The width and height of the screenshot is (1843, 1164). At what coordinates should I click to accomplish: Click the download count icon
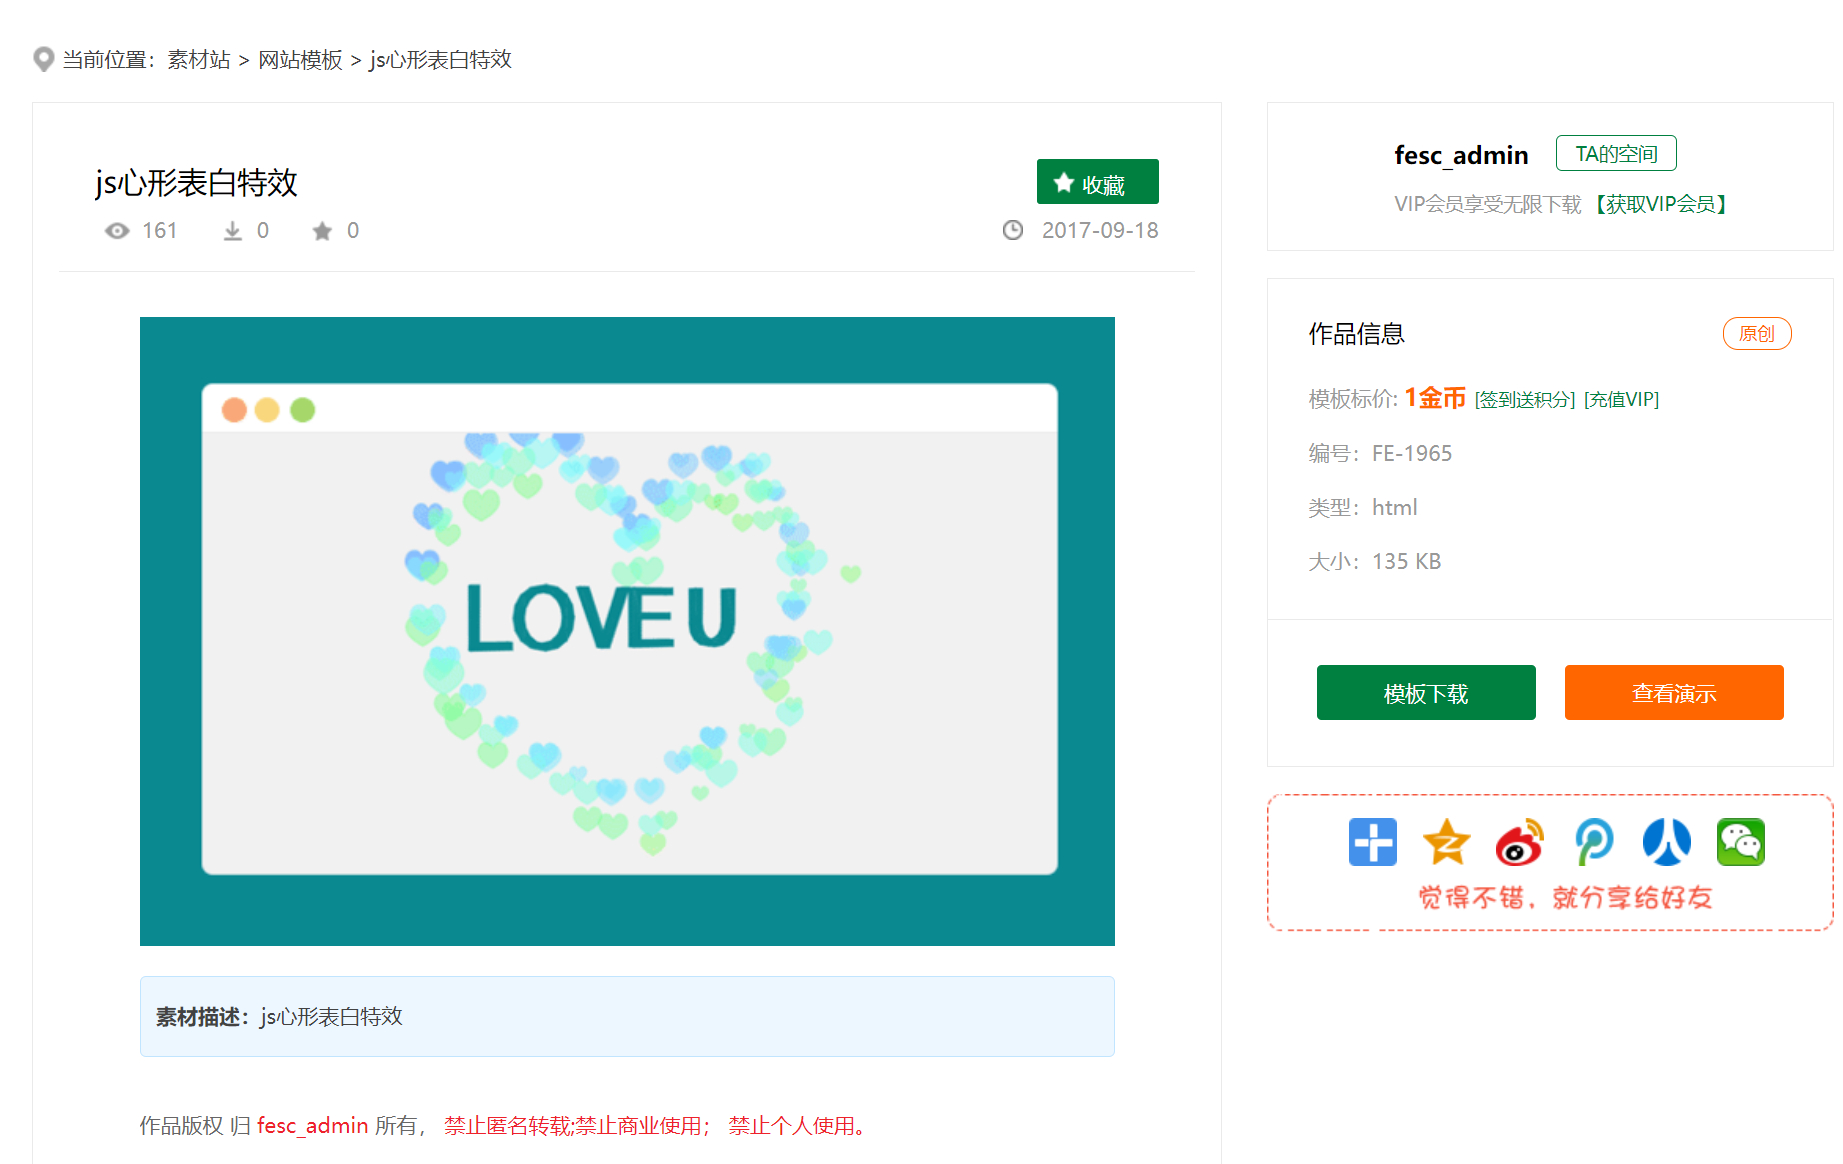click(x=232, y=231)
